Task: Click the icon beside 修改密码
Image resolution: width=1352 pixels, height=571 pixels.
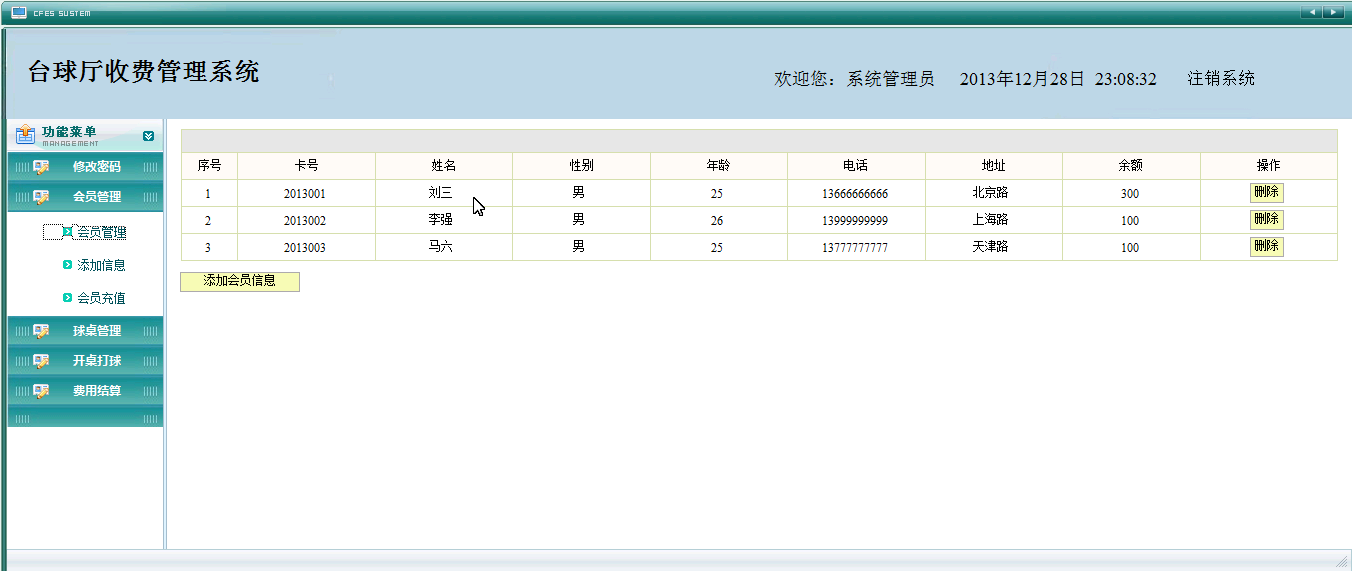Action: 41,167
